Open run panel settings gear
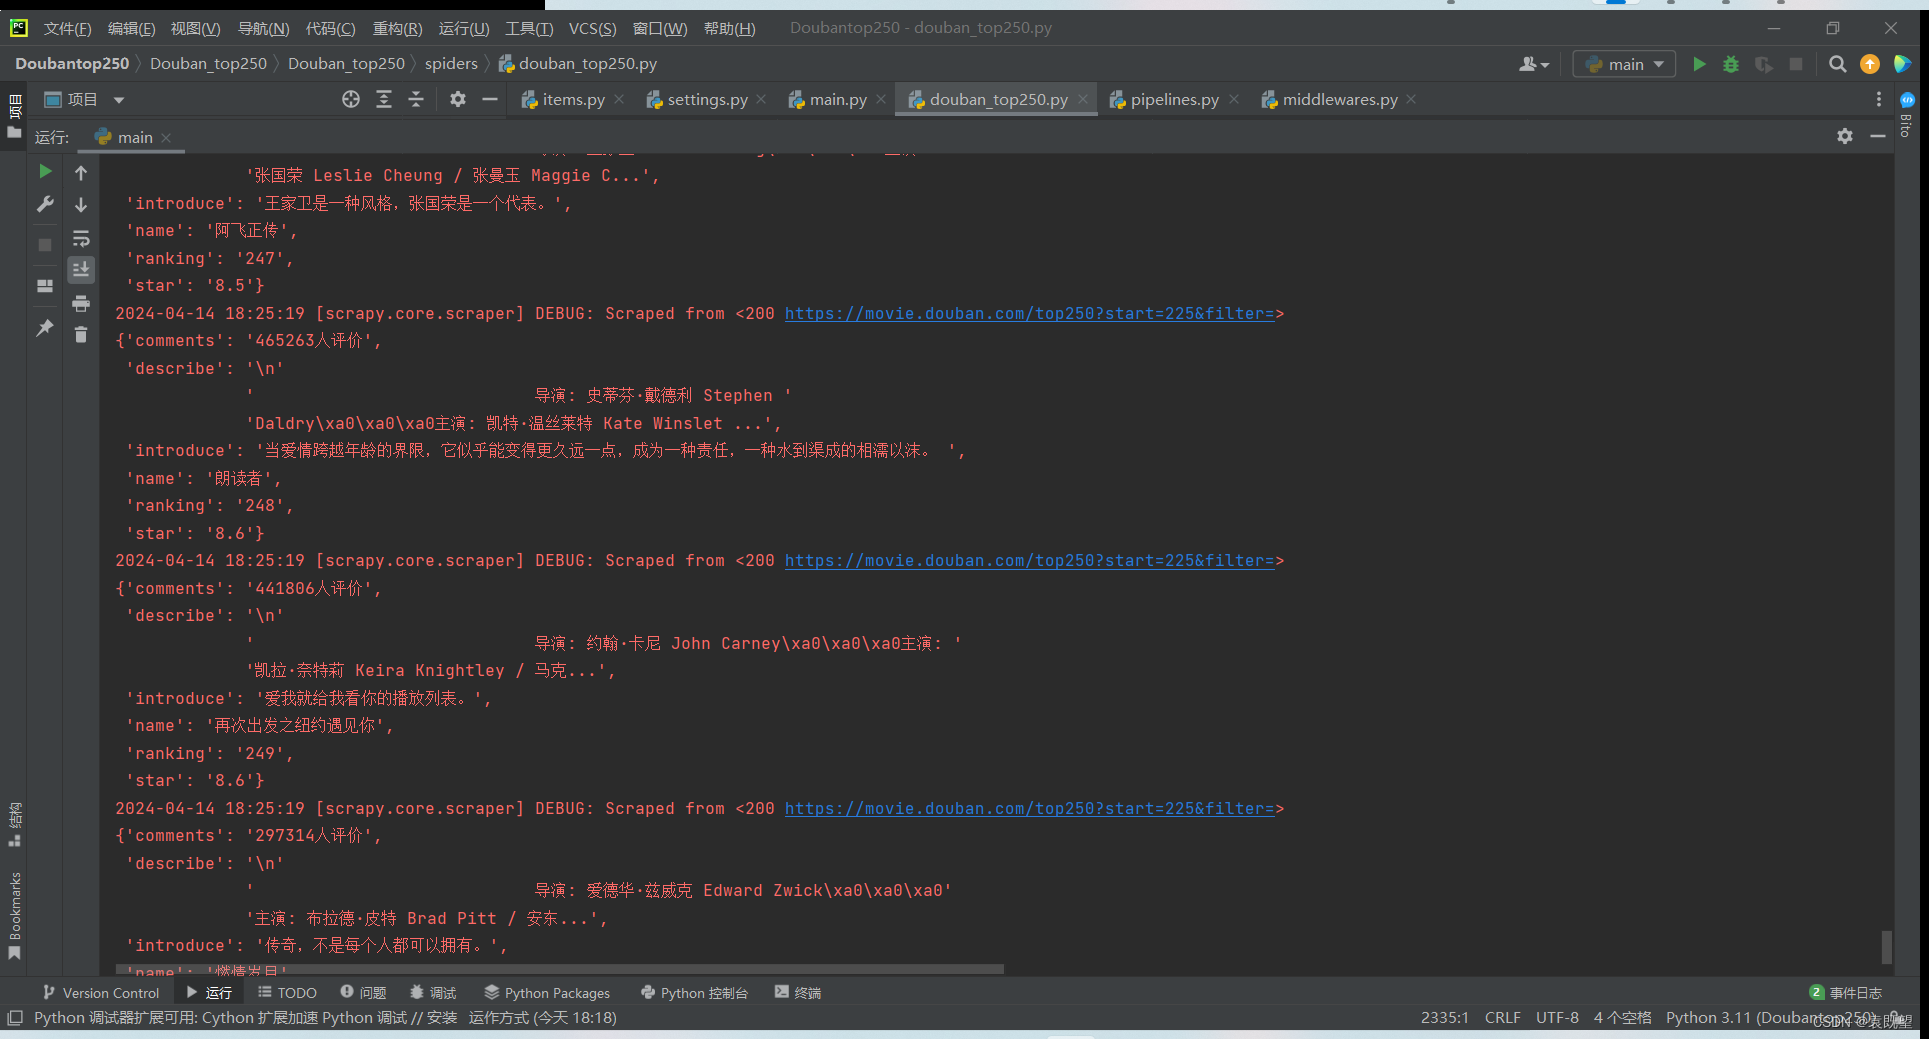The width and height of the screenshot is (1929, 1039). point(1845,136)
